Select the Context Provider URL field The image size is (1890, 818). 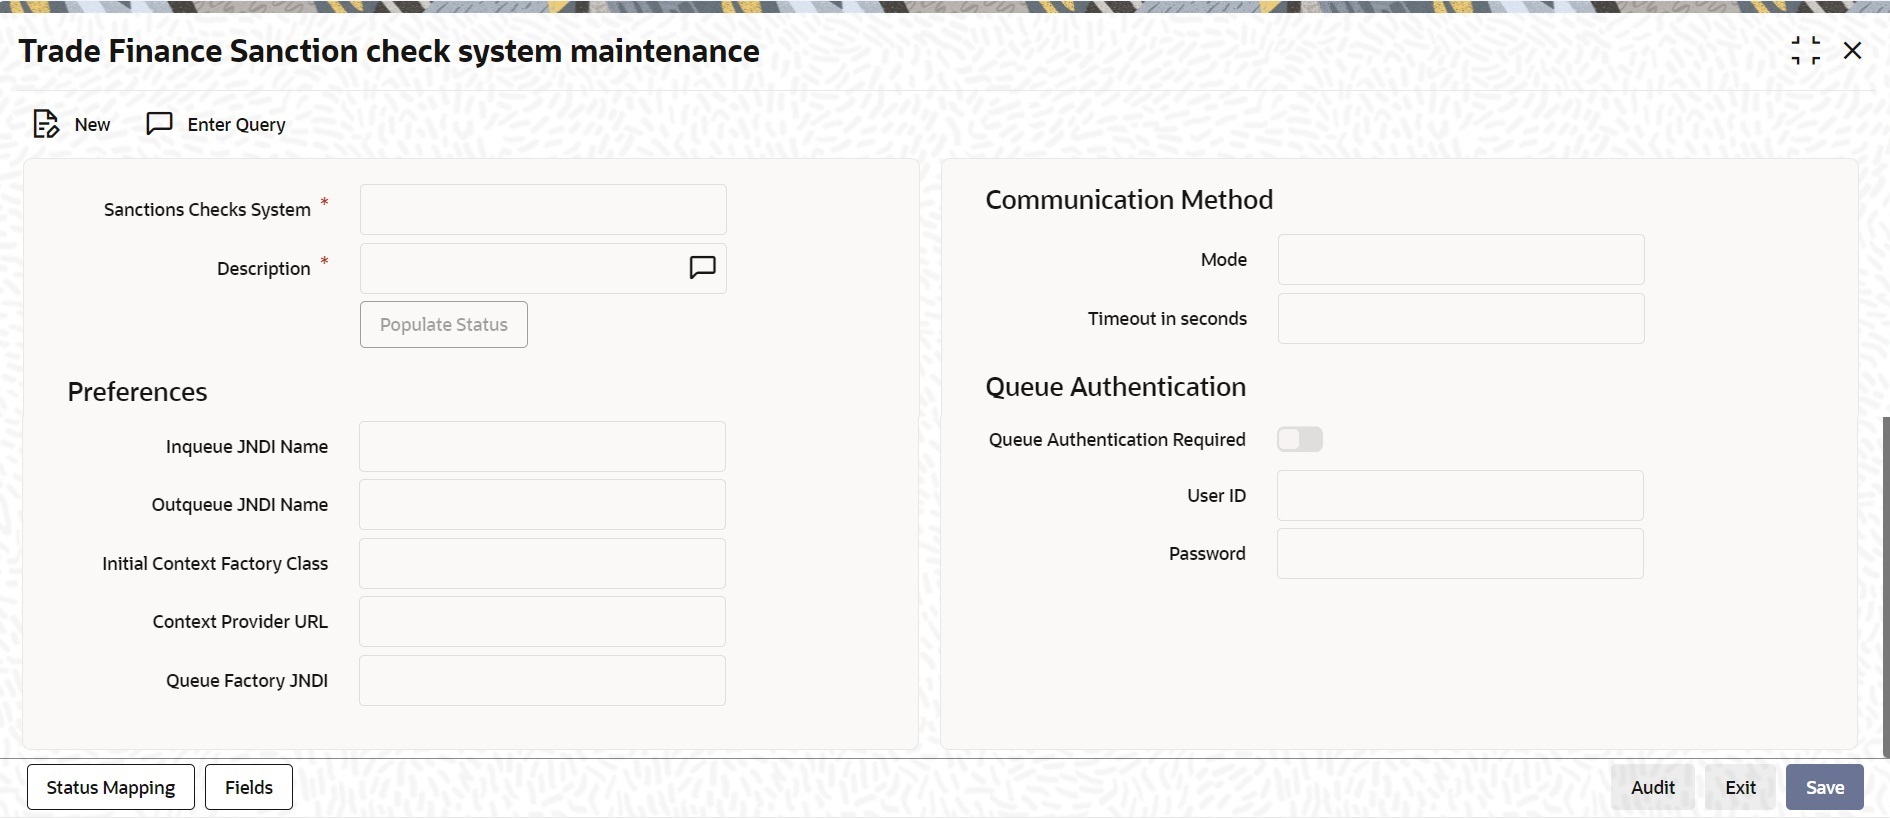542,621
